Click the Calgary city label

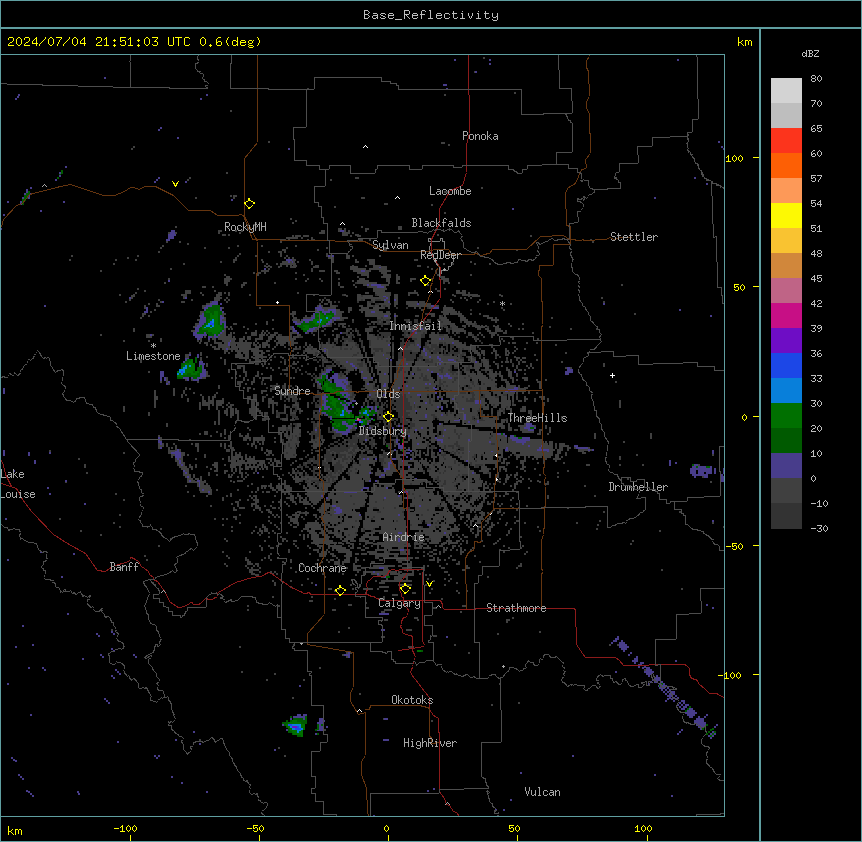(399, 603)
